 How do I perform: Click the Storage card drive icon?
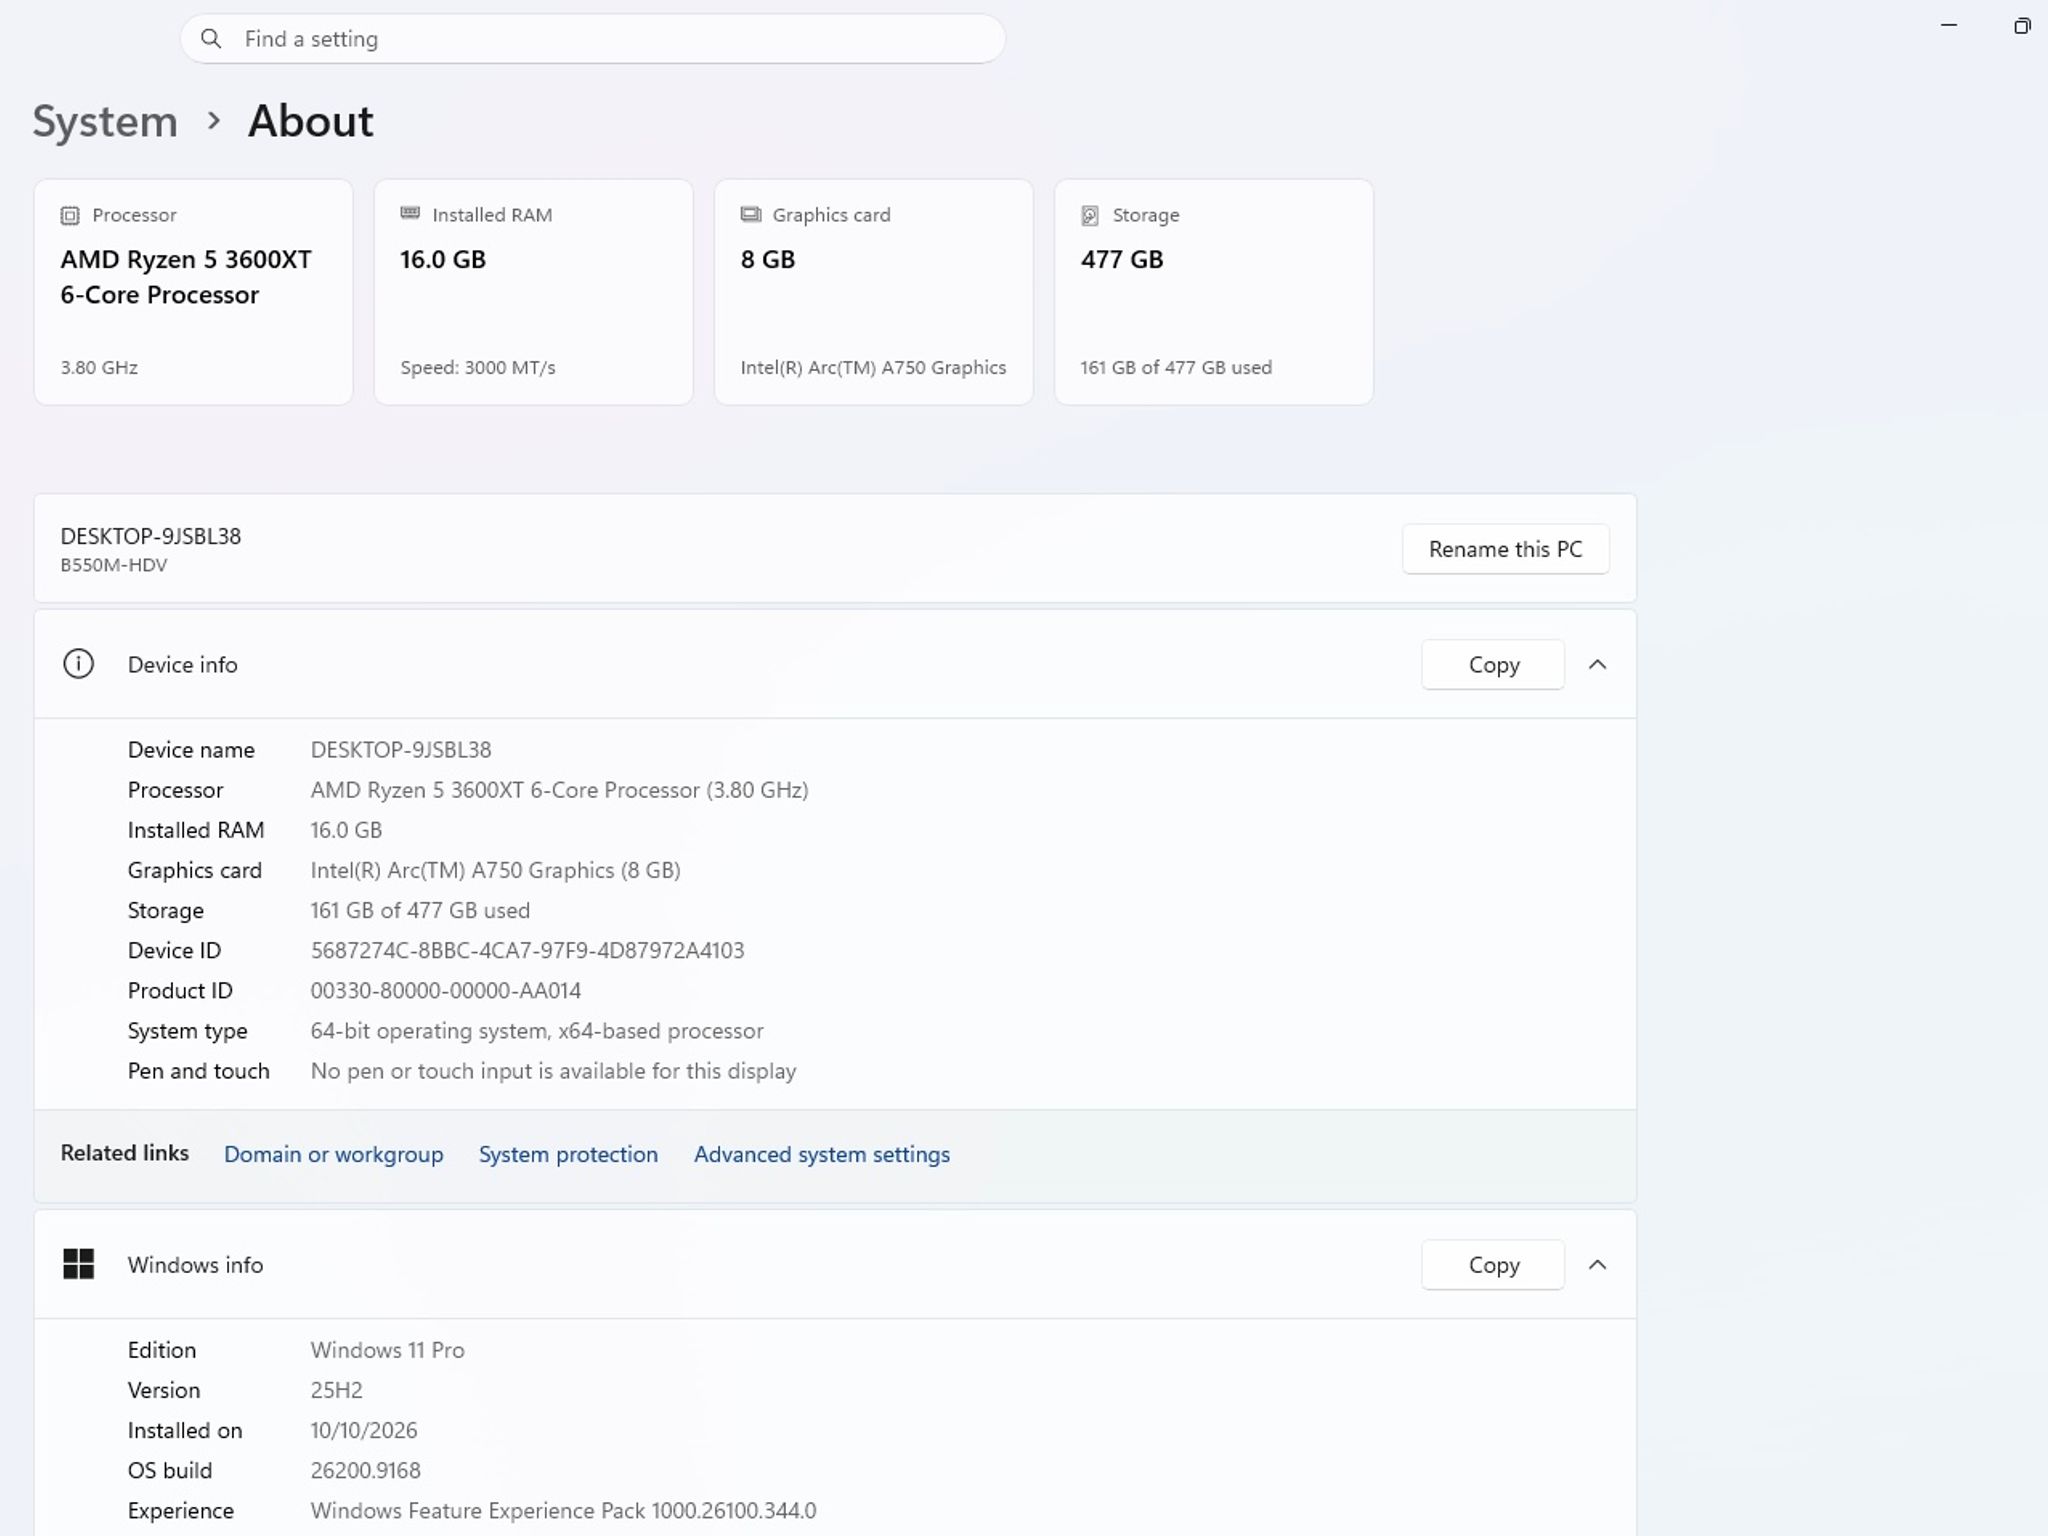tap(1090, 215)
